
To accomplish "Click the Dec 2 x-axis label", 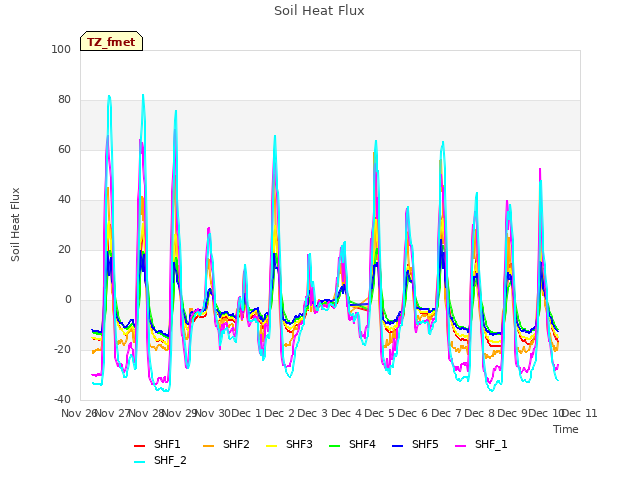I will [x=279, y=413].
